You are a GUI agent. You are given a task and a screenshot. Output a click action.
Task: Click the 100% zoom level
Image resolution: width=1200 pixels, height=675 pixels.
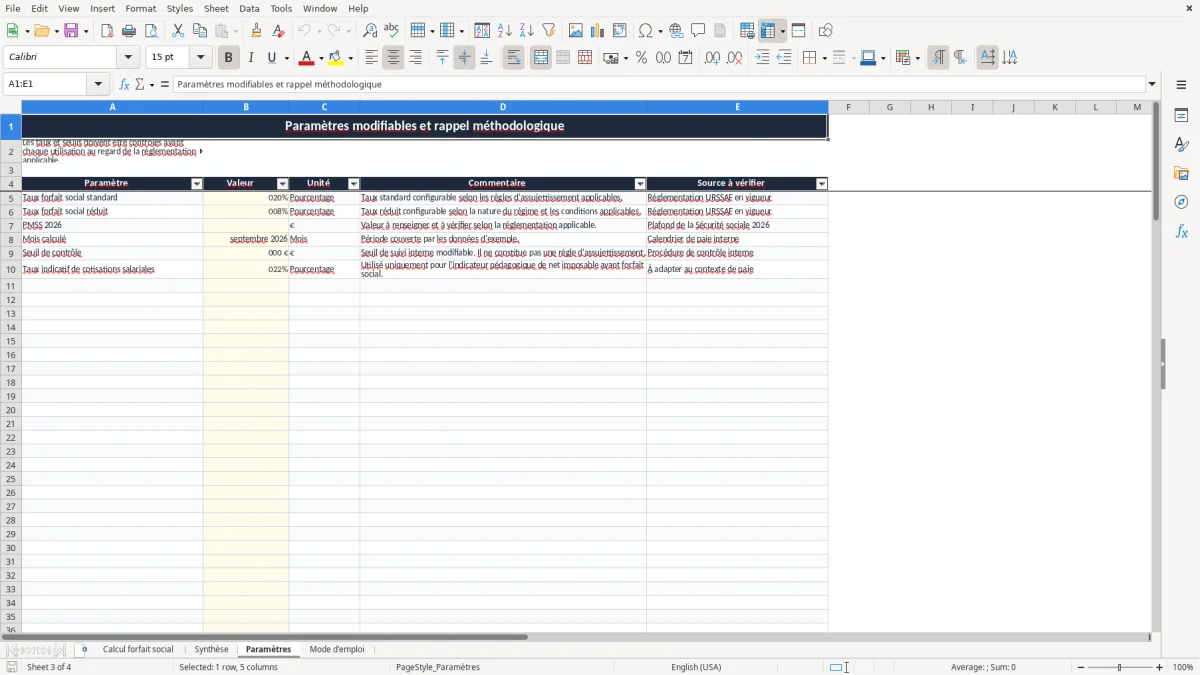click(x=1183, y=667)
